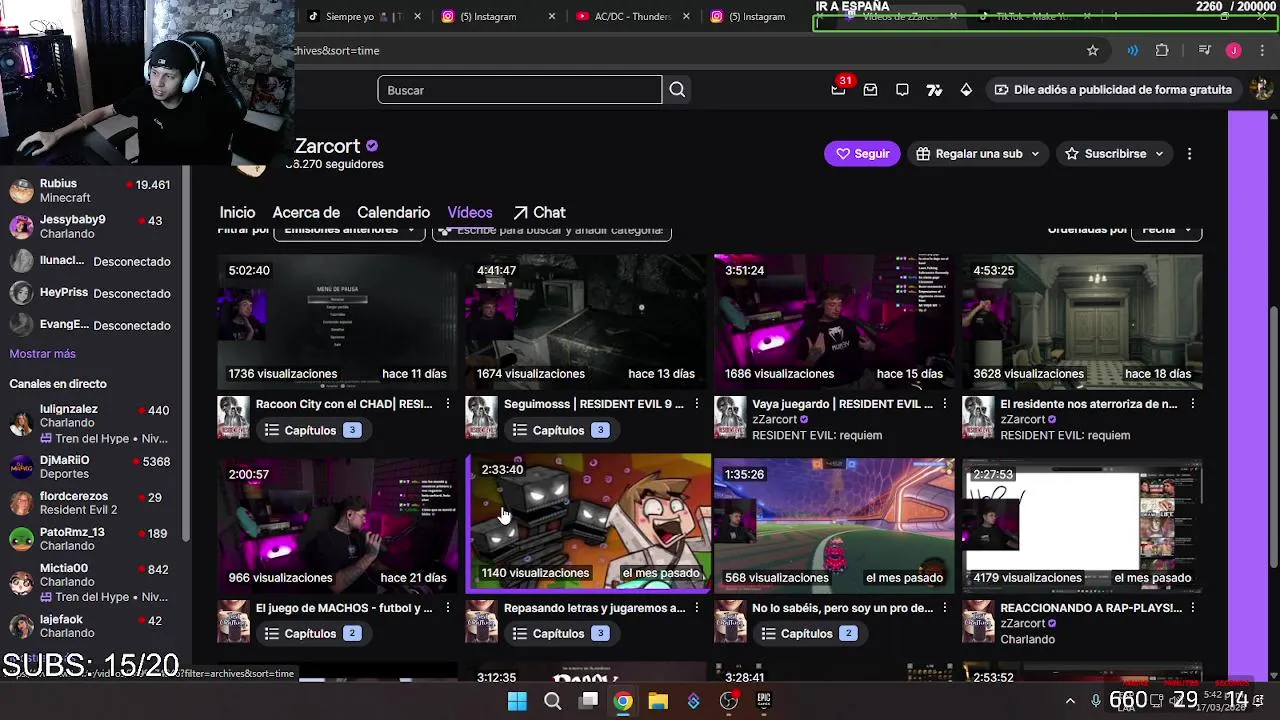The image size is (1280, 720).
Task: Close the first Instagram tab
Action: (x=553, y=16)
